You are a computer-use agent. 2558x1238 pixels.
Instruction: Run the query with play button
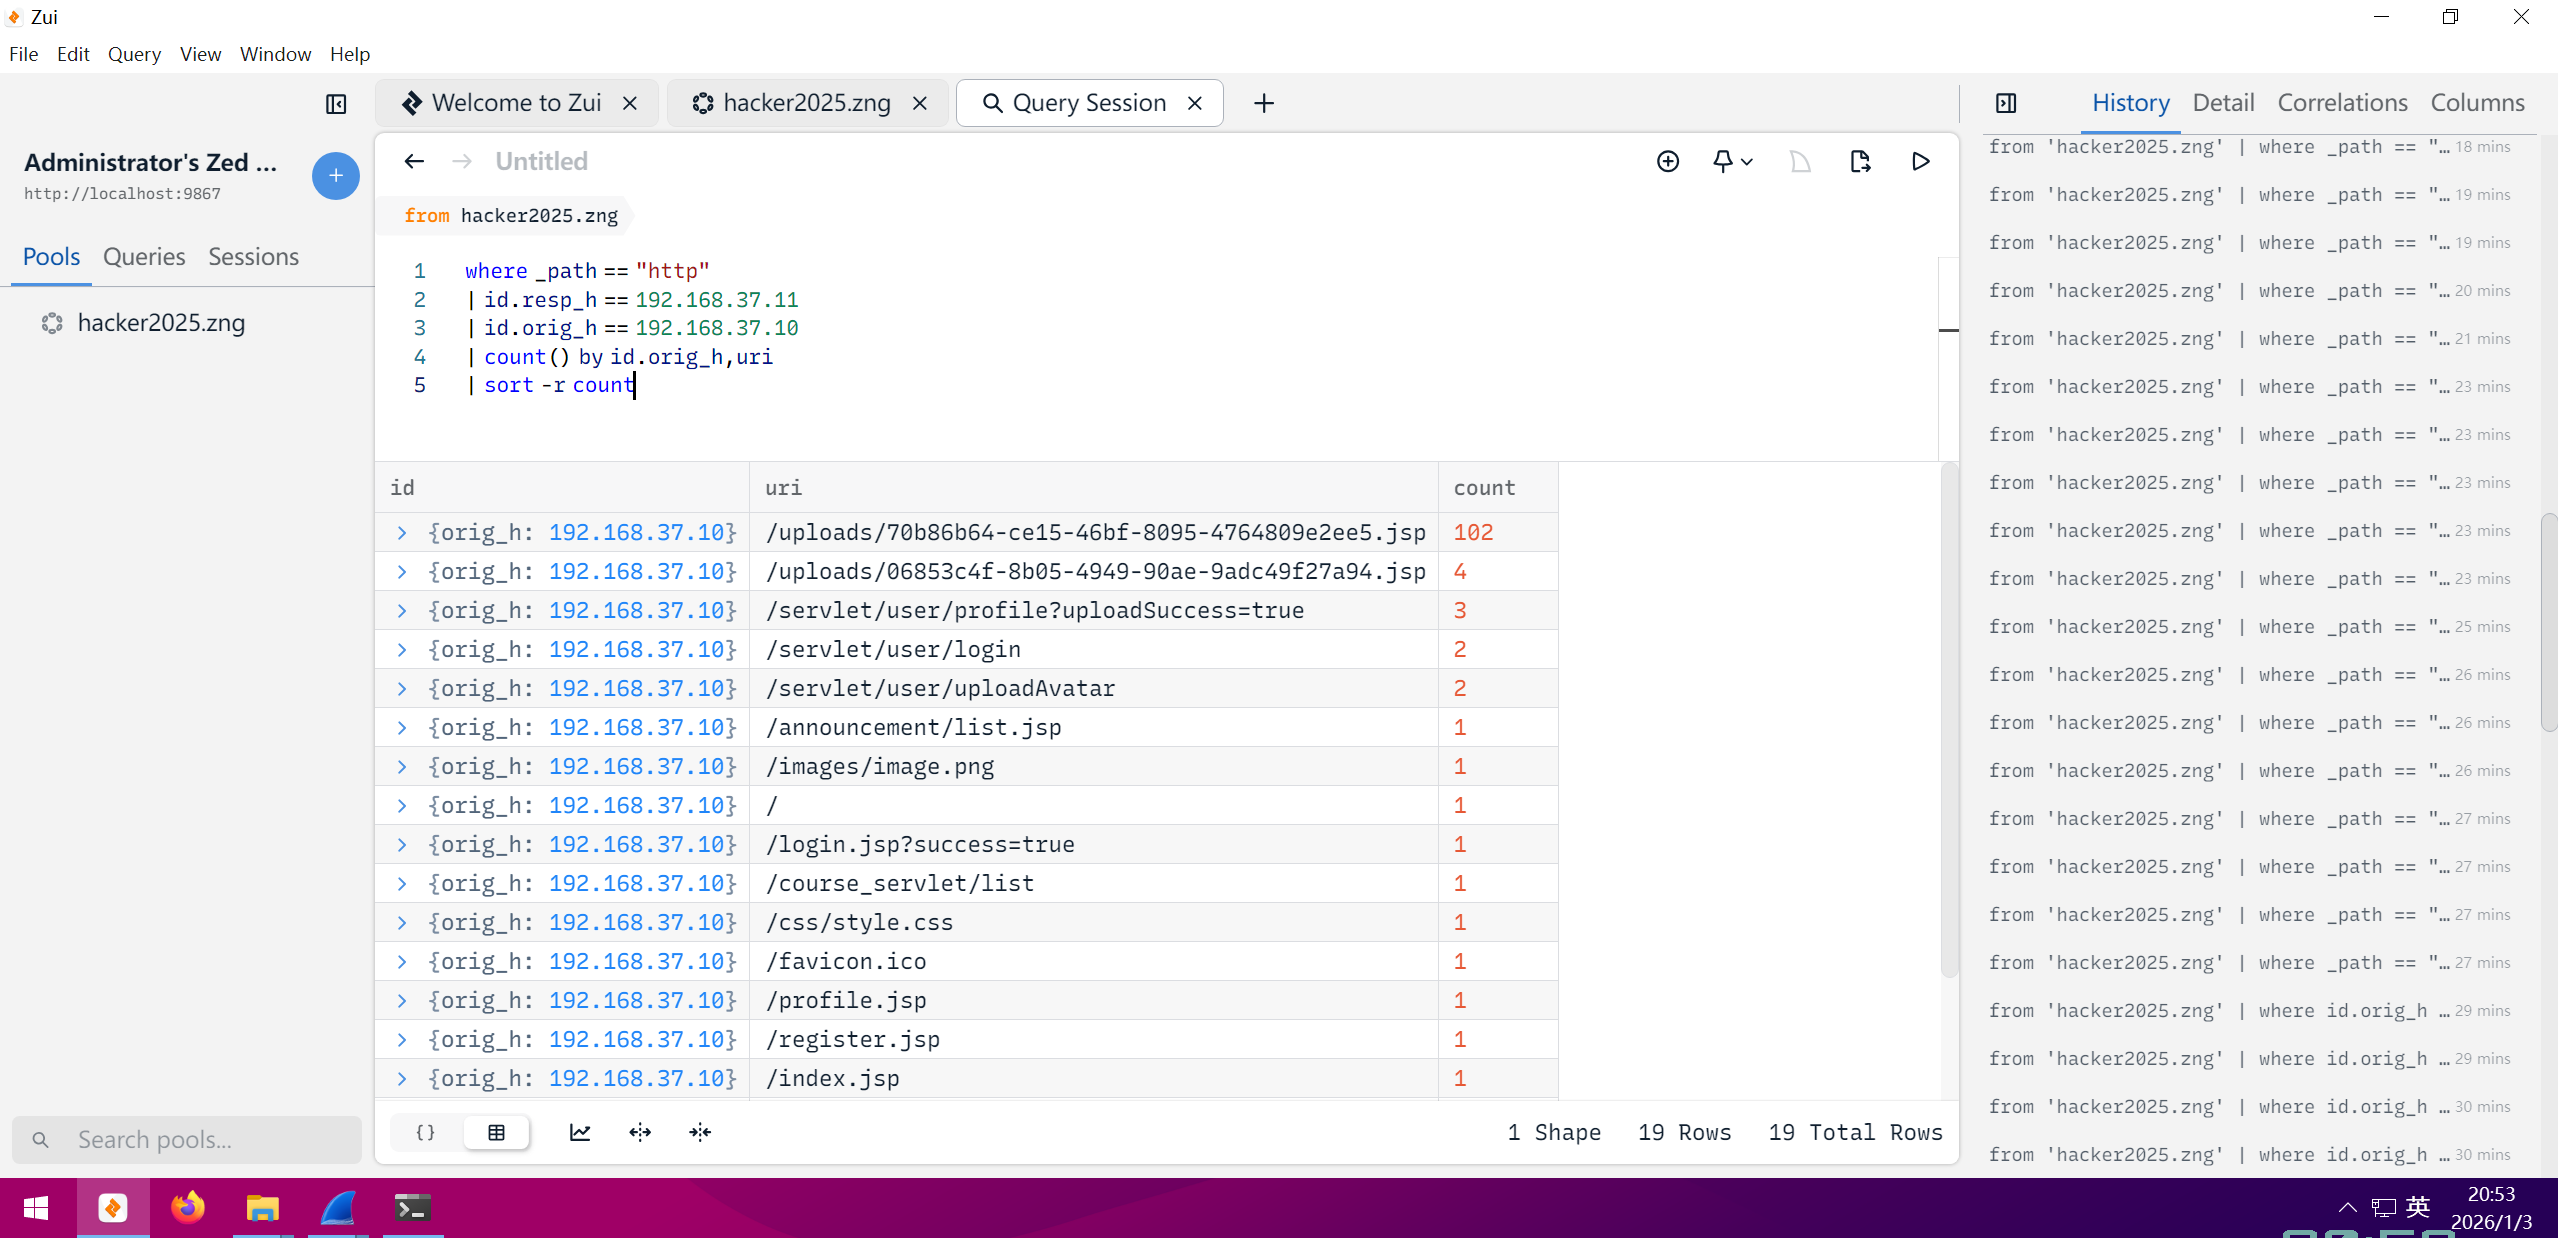click(x=1920, y=161)
